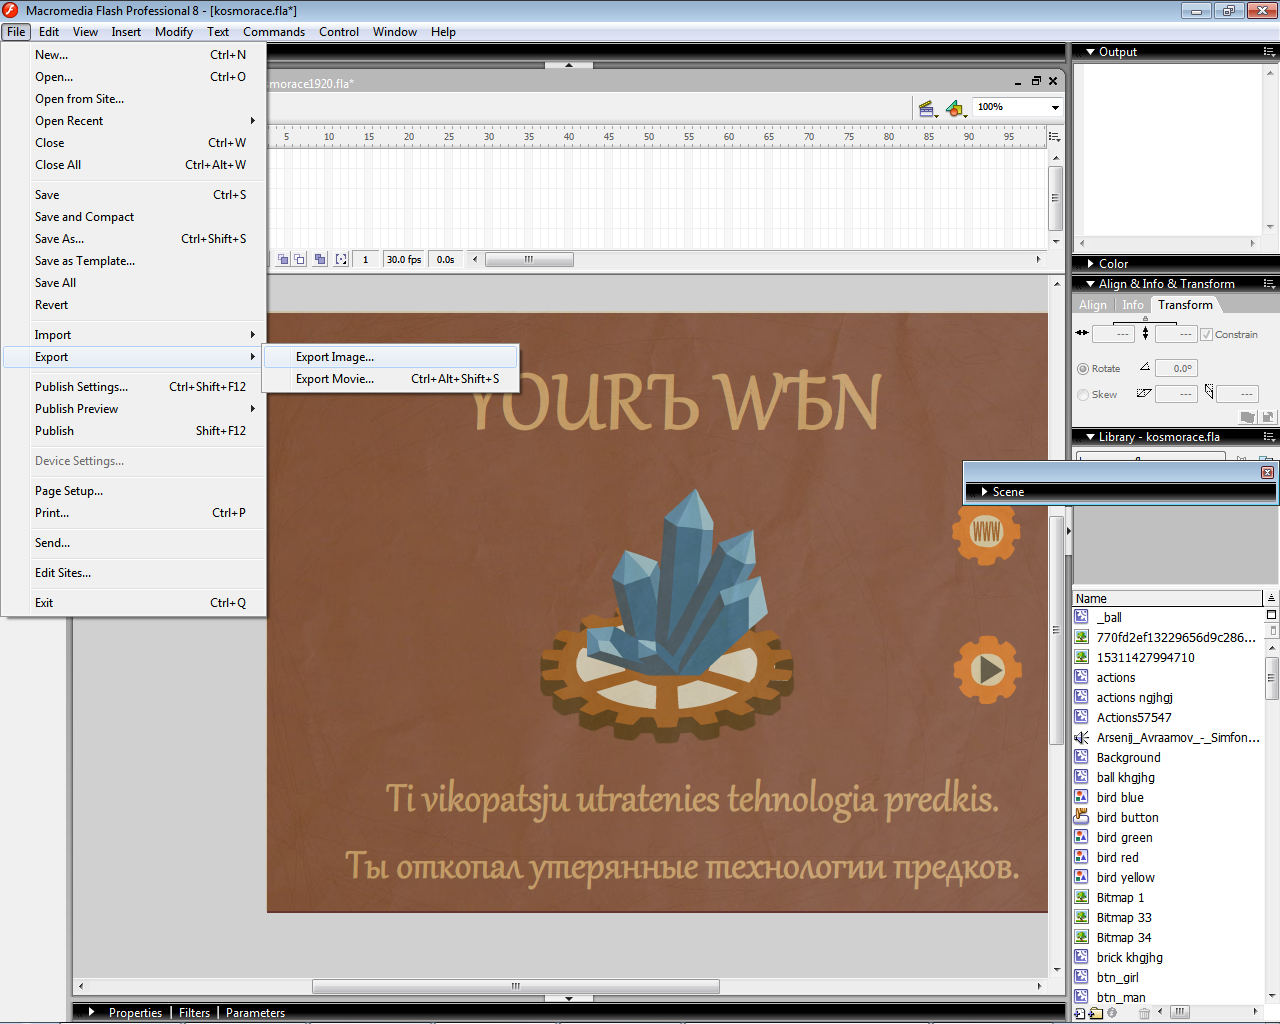1280x1024 pixels.
Task: Toggle the Constrain checkbox
Action: [x=1207, y=335]
